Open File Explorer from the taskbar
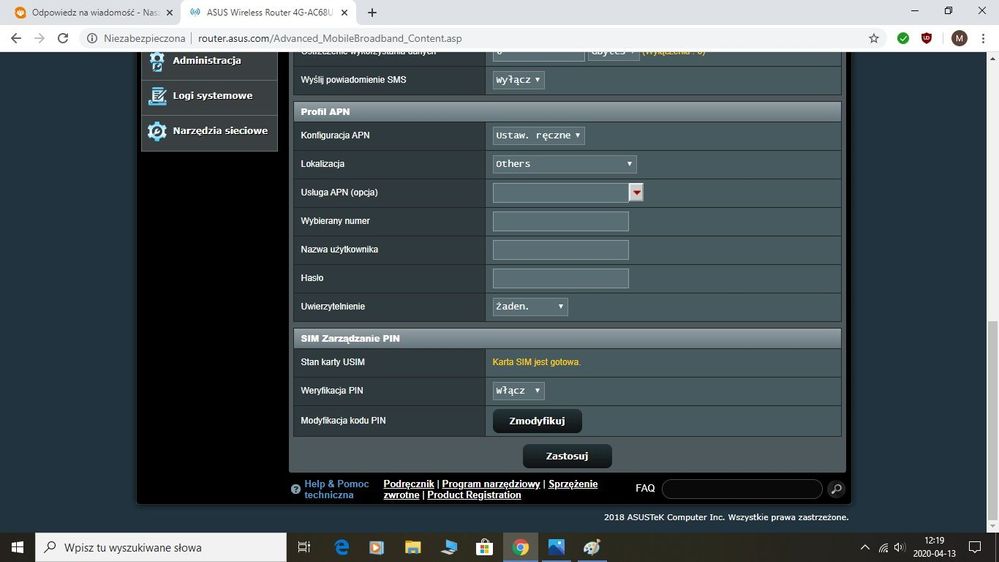Image resolution: width=999 pixels, height=562 pixels. pyautogui.click(x=412, y=547)
